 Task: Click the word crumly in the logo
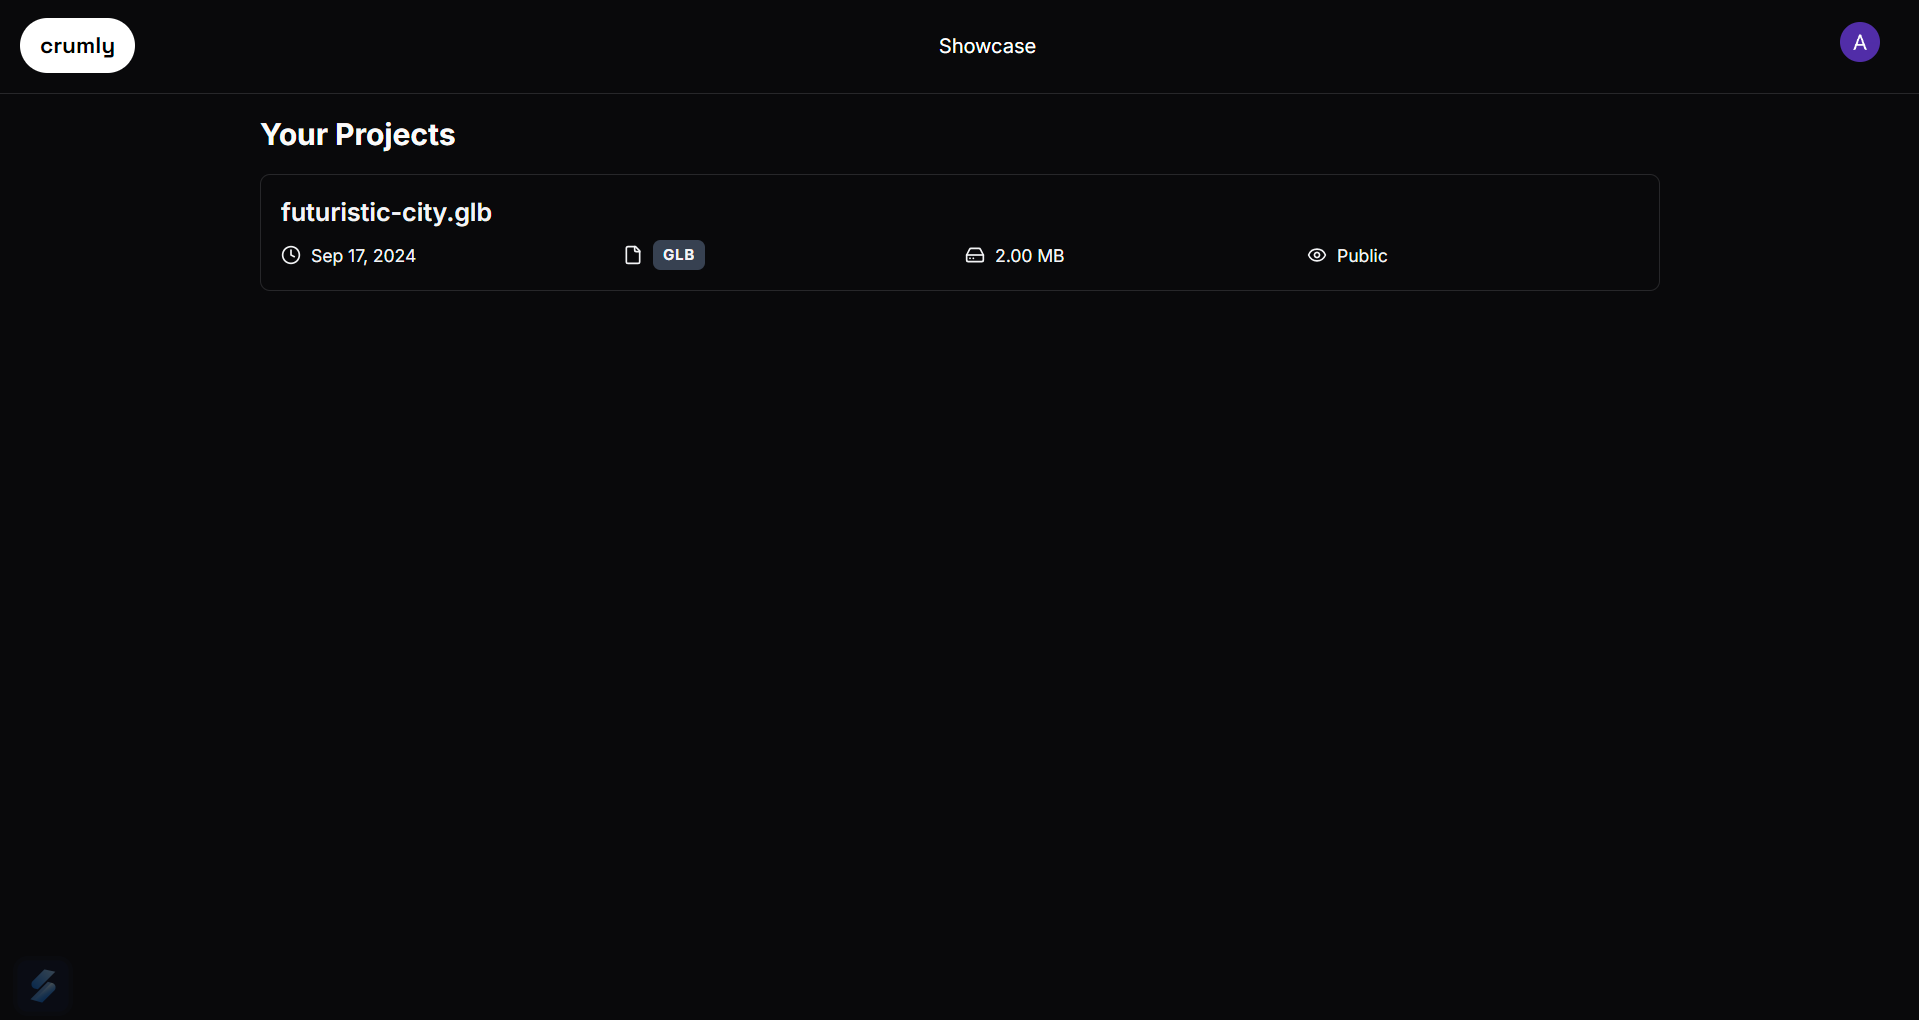tap(77, 46)
